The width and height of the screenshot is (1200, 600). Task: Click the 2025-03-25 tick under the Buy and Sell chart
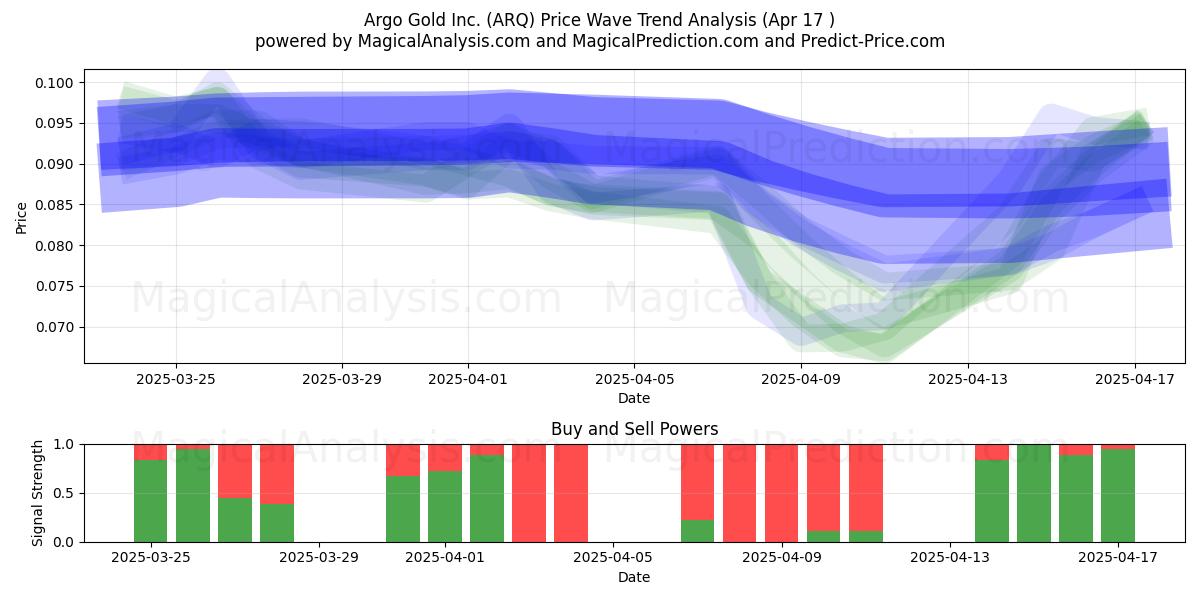(x=150, y=558)
